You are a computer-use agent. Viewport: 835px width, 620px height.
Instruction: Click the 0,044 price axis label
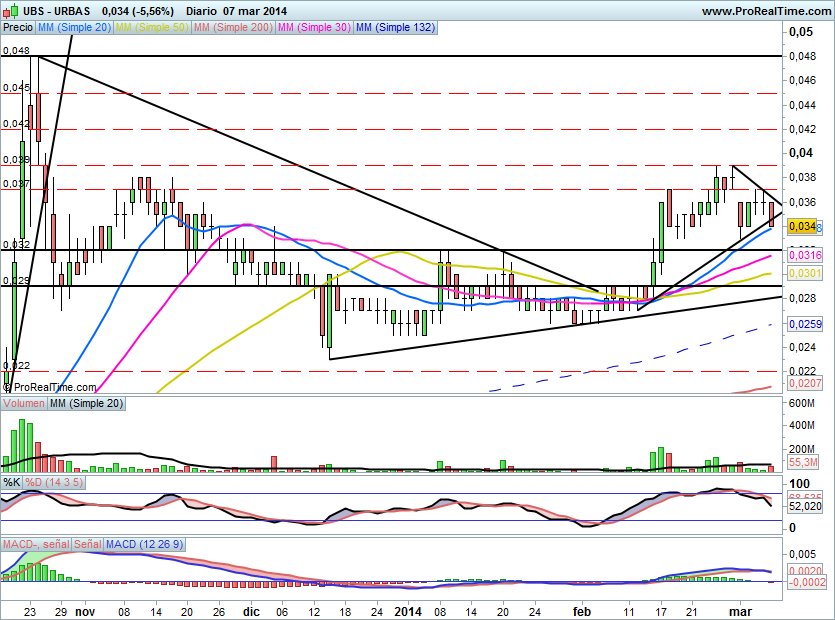tap(803, 105)
